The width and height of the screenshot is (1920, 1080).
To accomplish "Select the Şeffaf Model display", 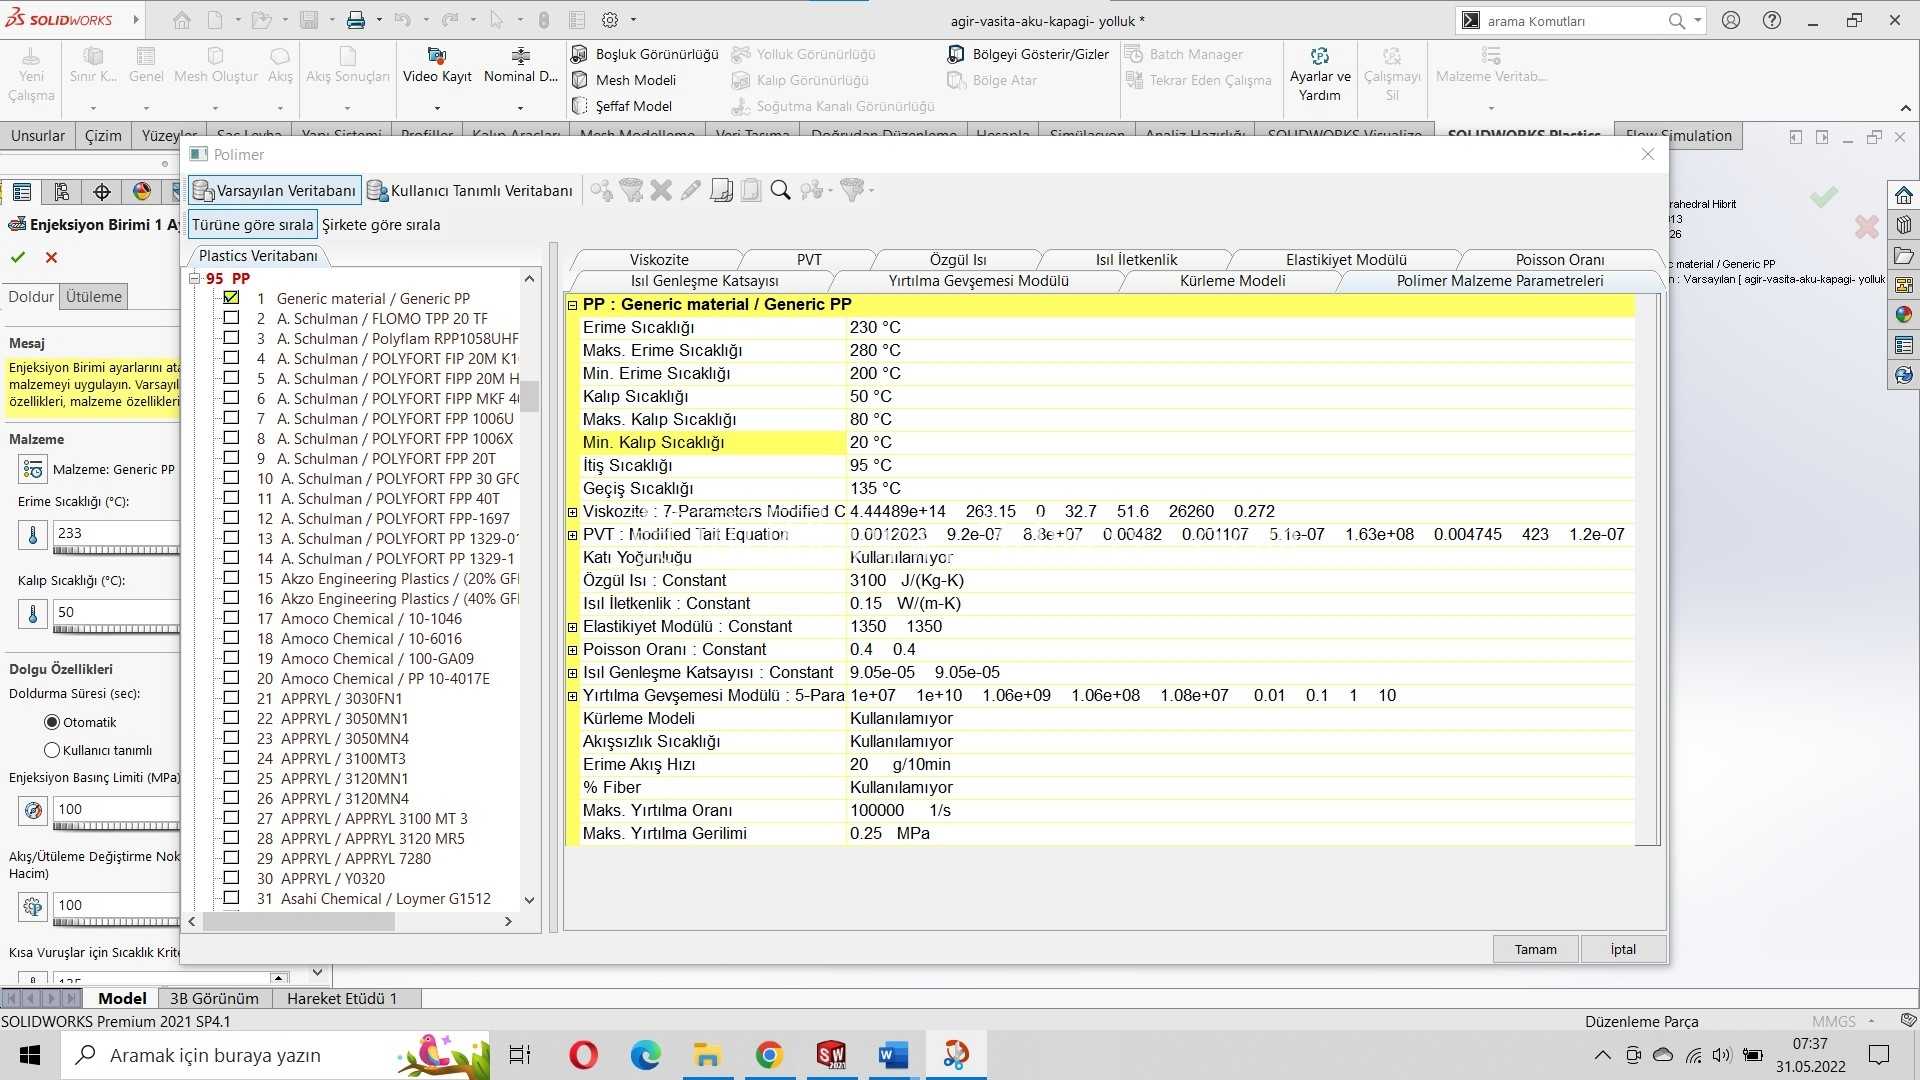I will pyautogui.click(x=622, y=106).
